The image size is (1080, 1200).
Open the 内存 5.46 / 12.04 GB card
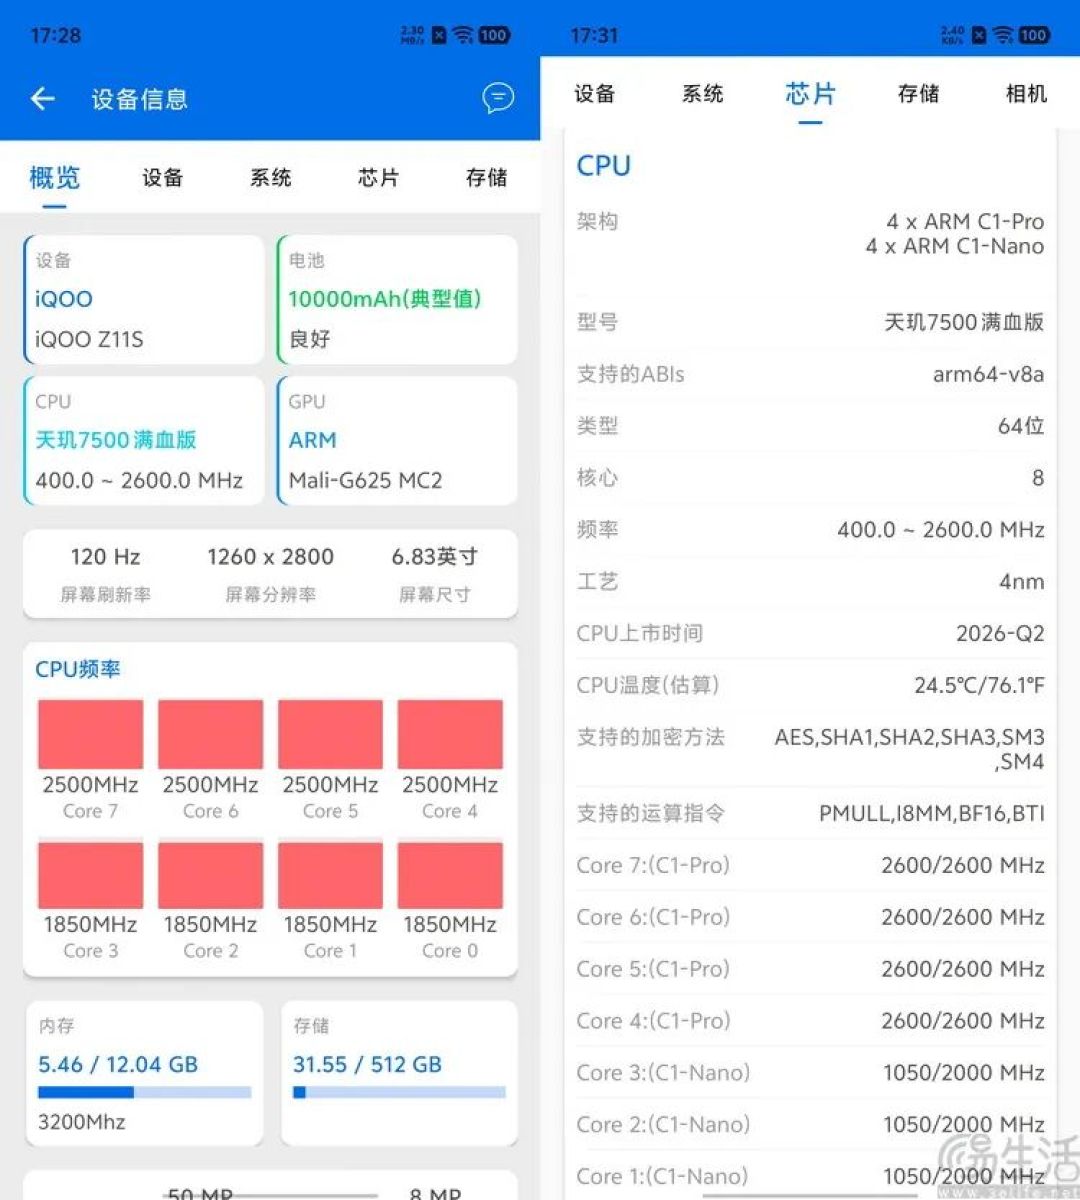(144, 1074)
